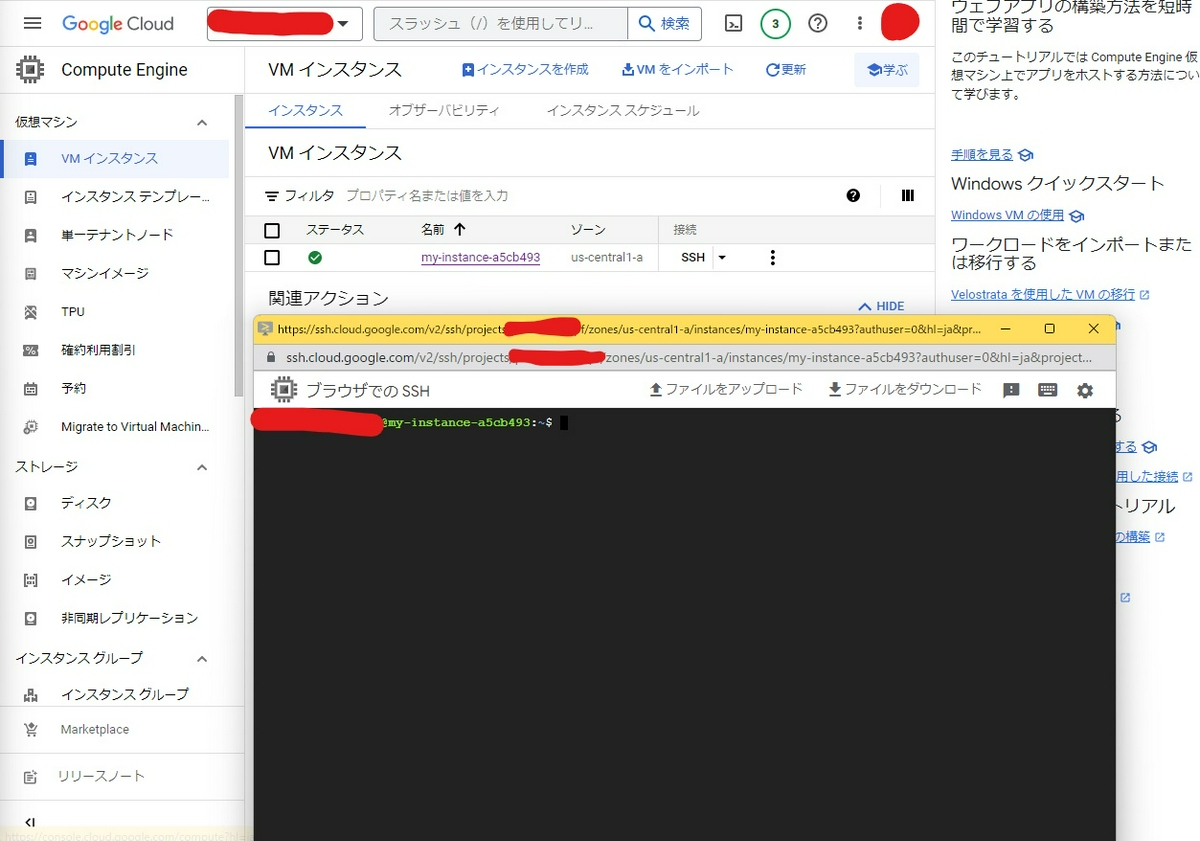Open スナップショット in sidebar

[115, 541]
